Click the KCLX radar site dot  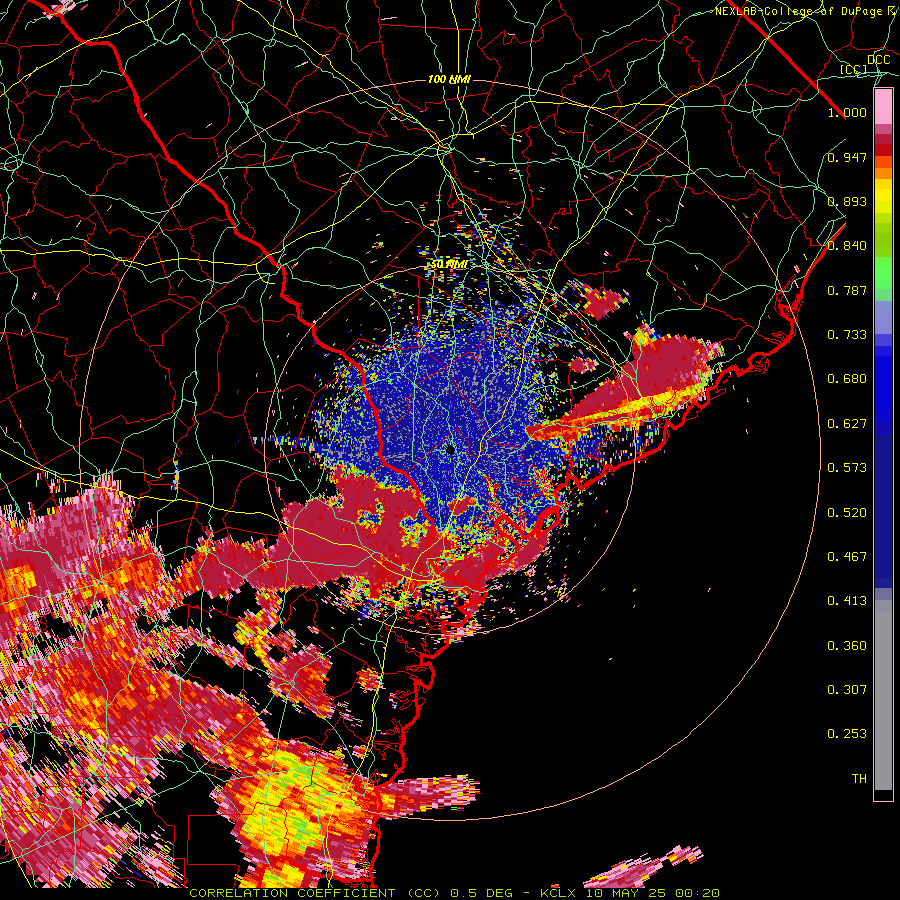point(450,449)
